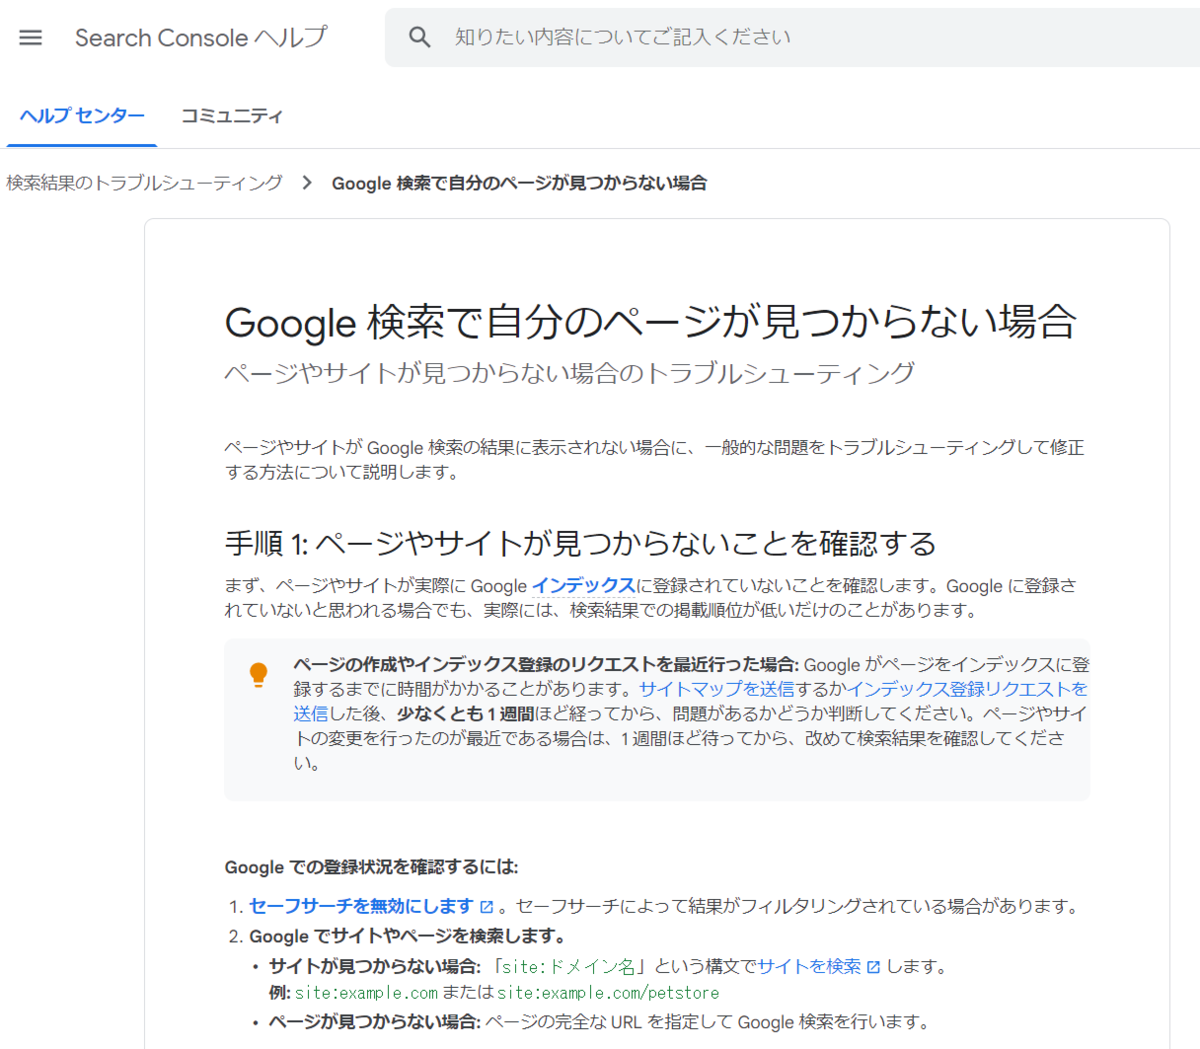Viewport: 1200px width, 1049px height.
Task: Click the breadcrumb chevron separator
Action: pos(307,183)
